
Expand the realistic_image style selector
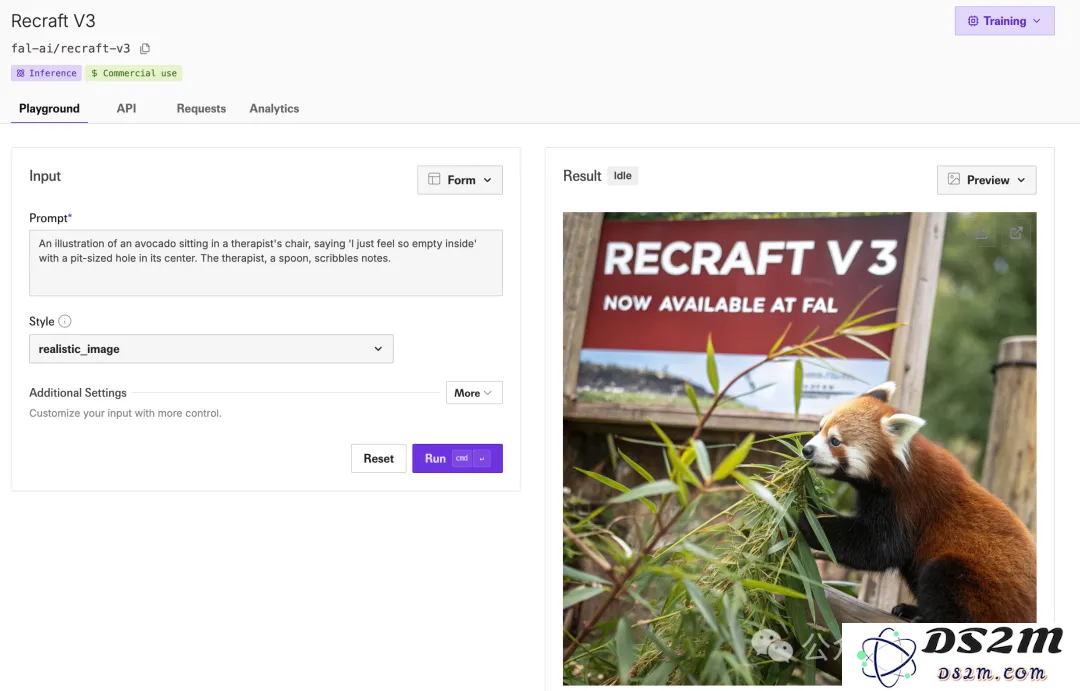click(x=211, y=349)
